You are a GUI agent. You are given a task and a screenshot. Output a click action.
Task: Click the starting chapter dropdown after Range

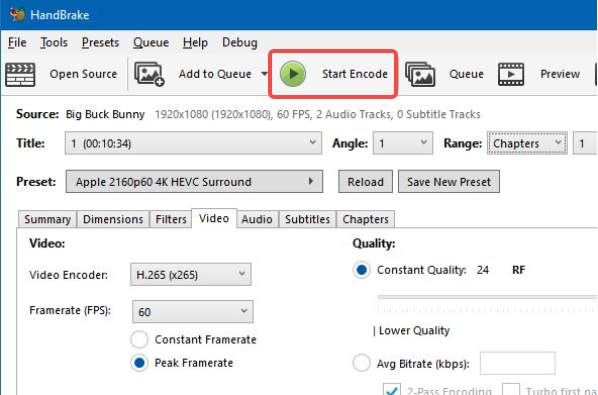(x=585, y=143)
